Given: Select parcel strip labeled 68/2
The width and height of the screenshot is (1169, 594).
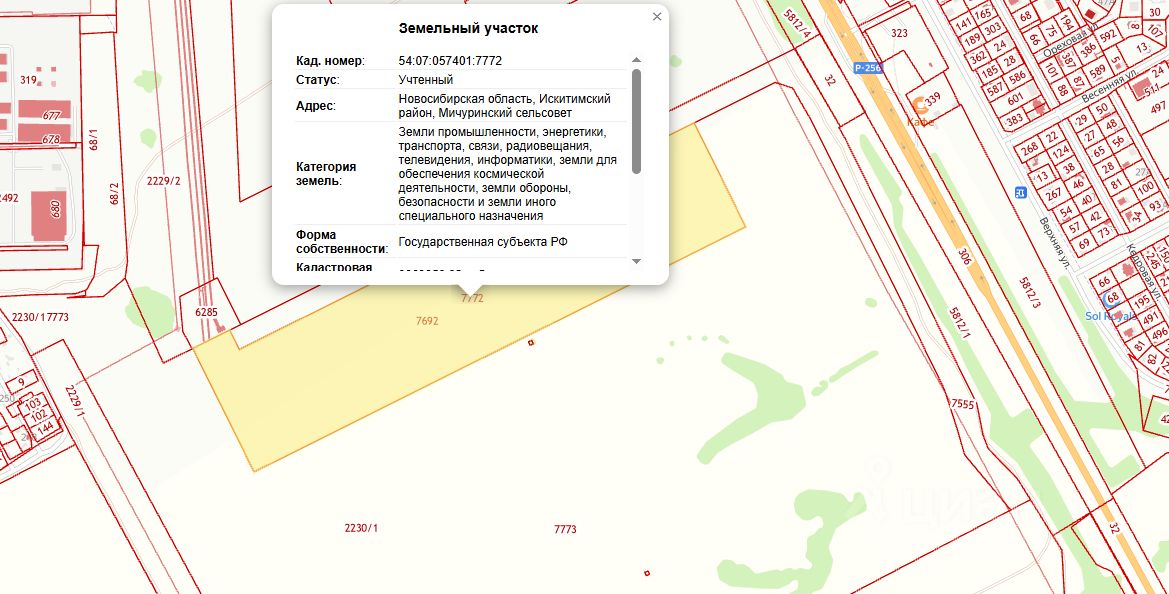Looking at the screenshot, I should pos(114,194).
